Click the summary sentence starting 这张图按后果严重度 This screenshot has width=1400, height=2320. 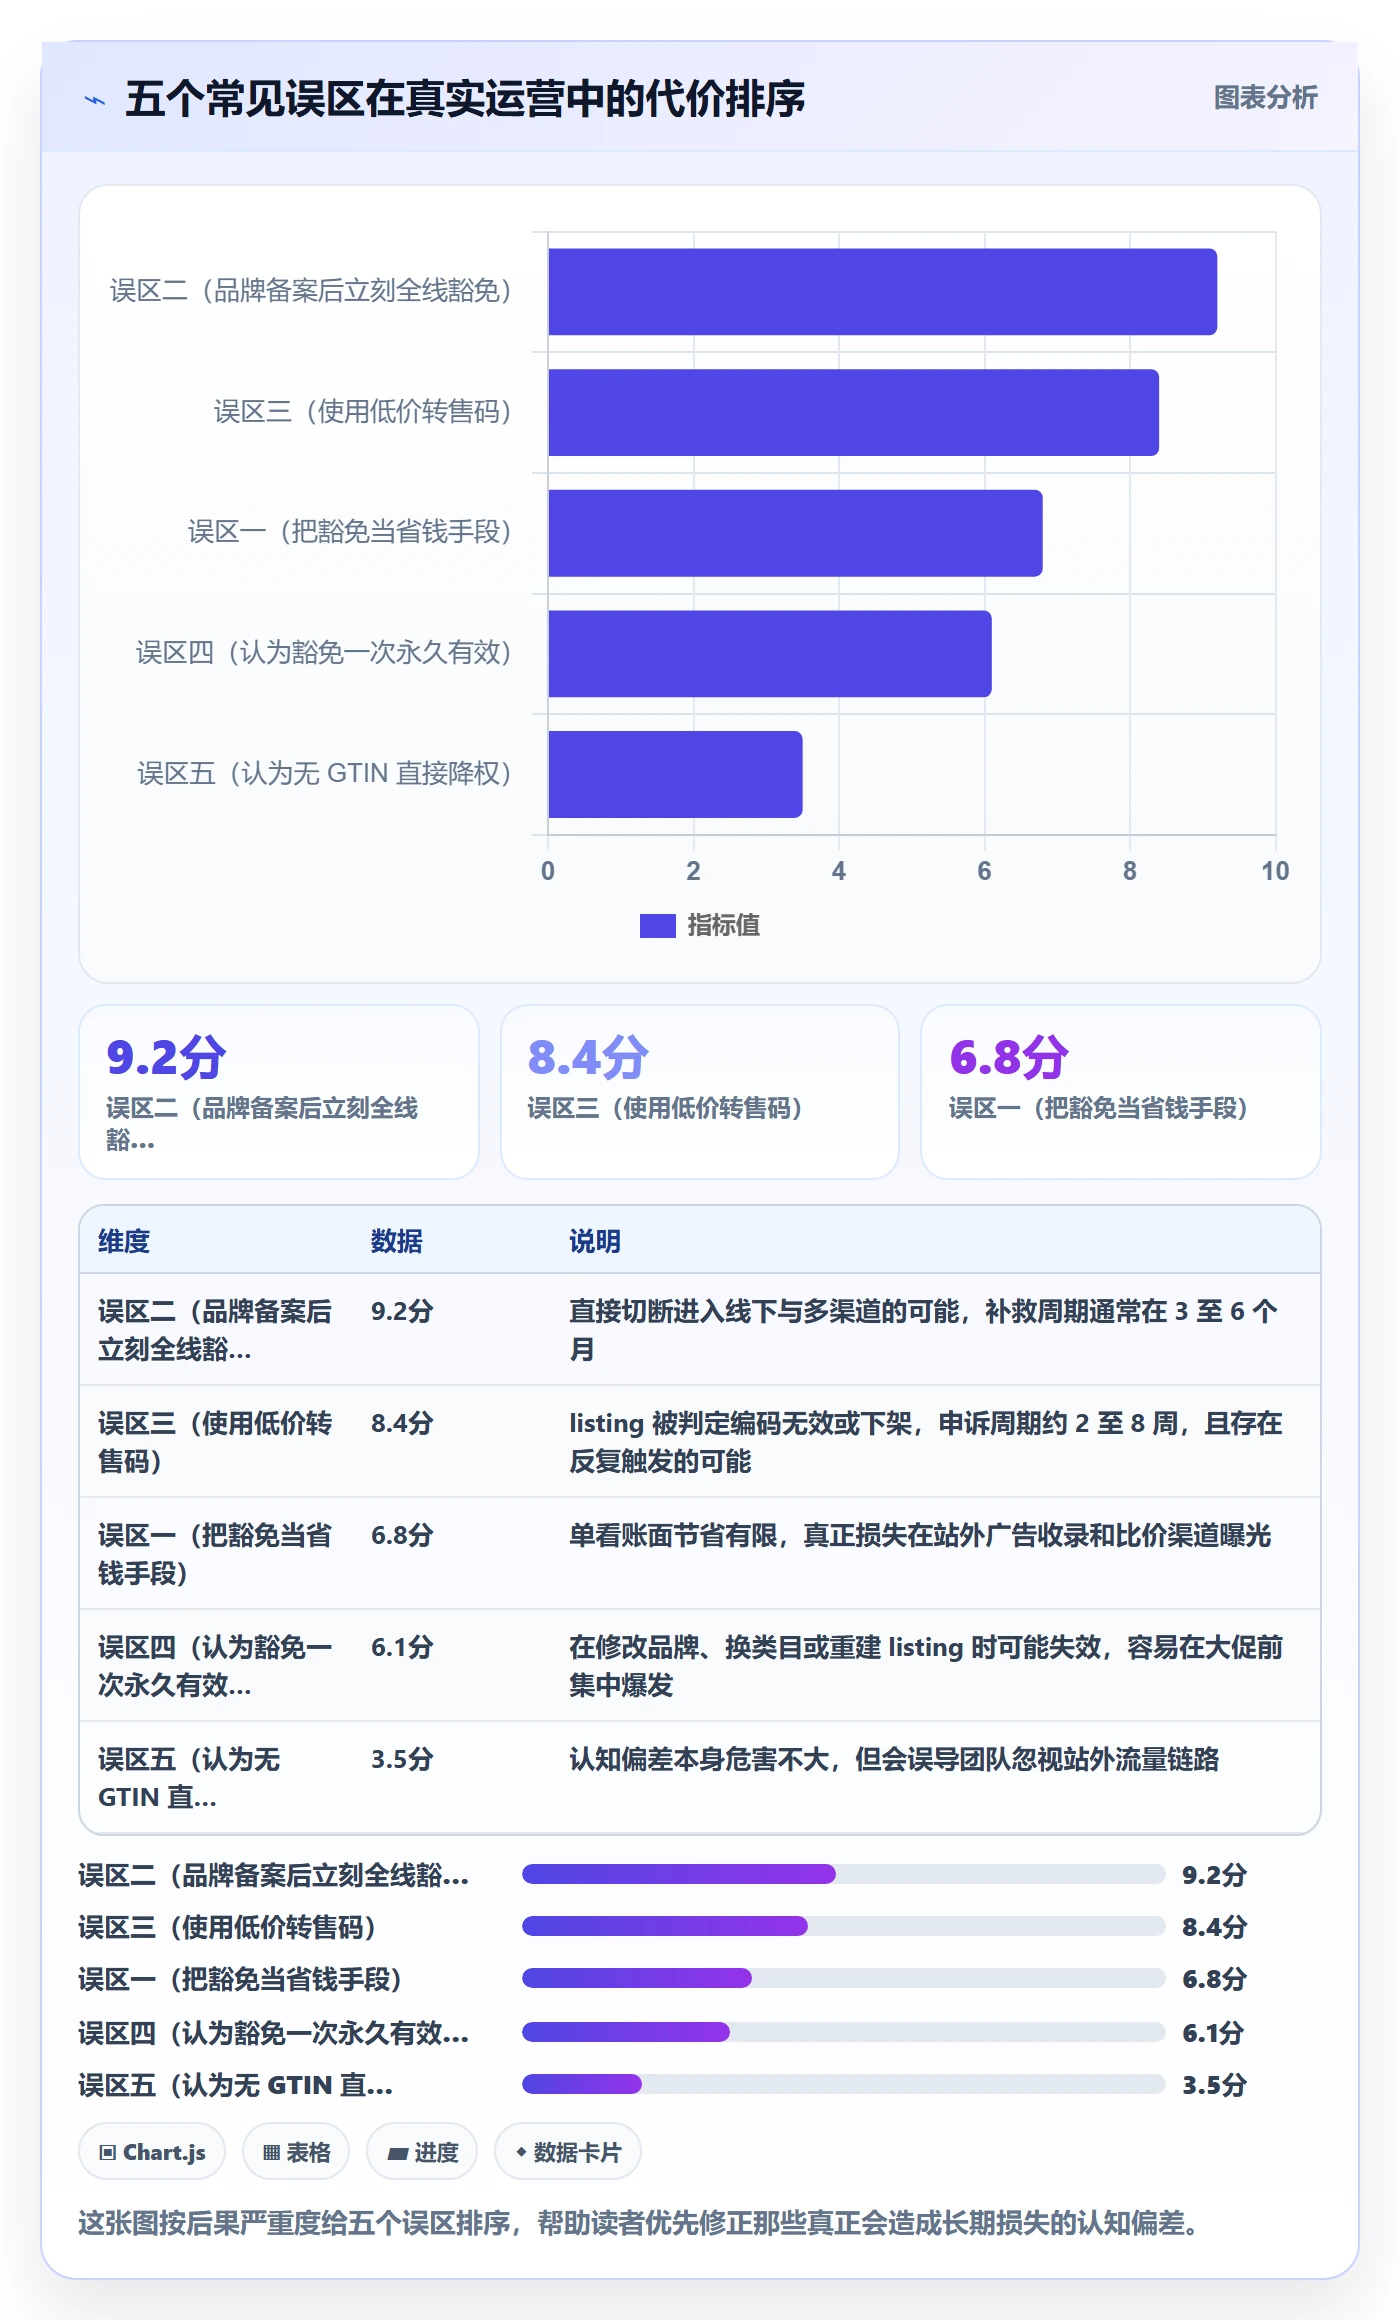pyautogui.click(x=640, y=2223)
